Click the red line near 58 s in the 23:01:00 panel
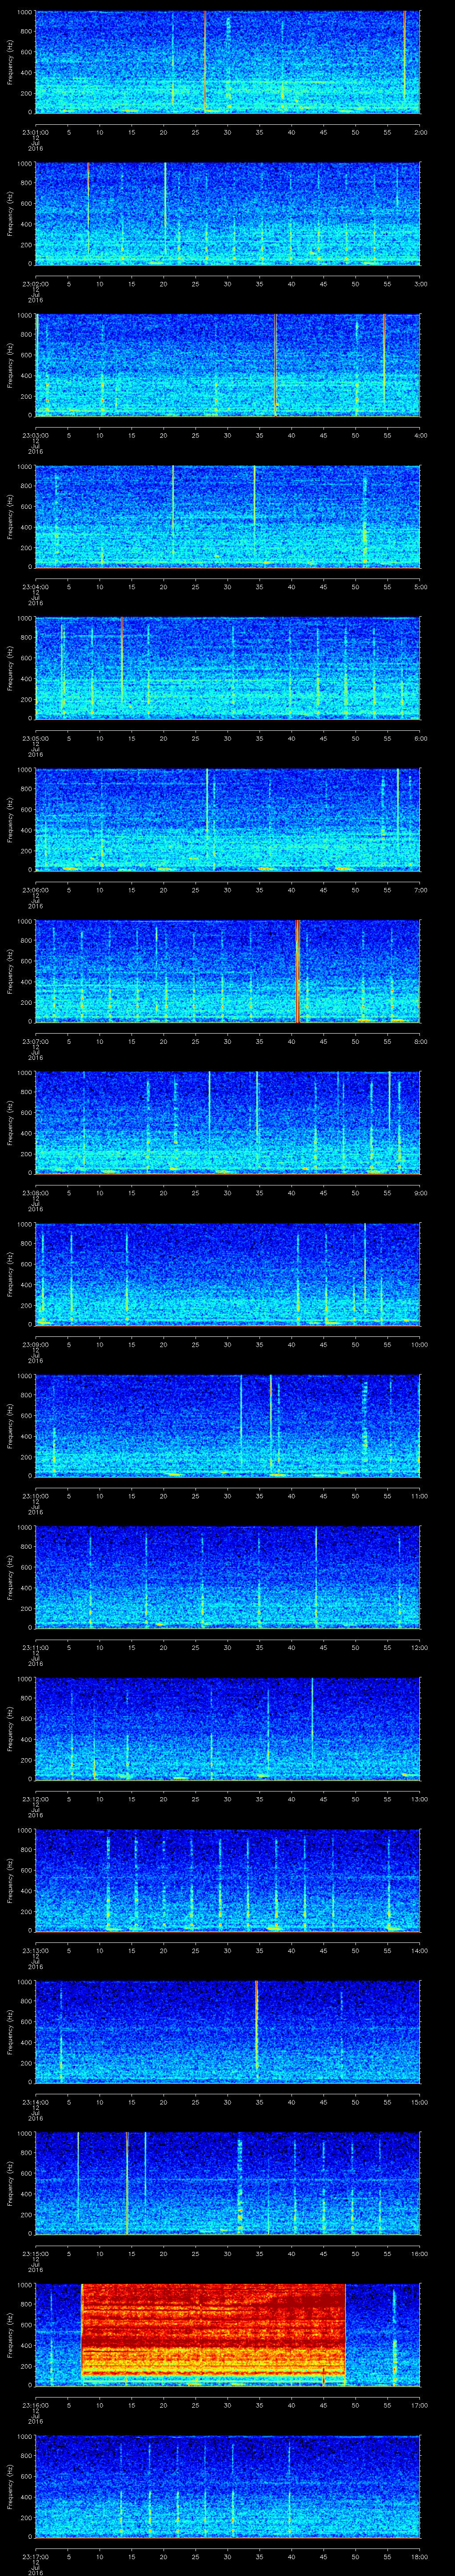 pos(405,55)
